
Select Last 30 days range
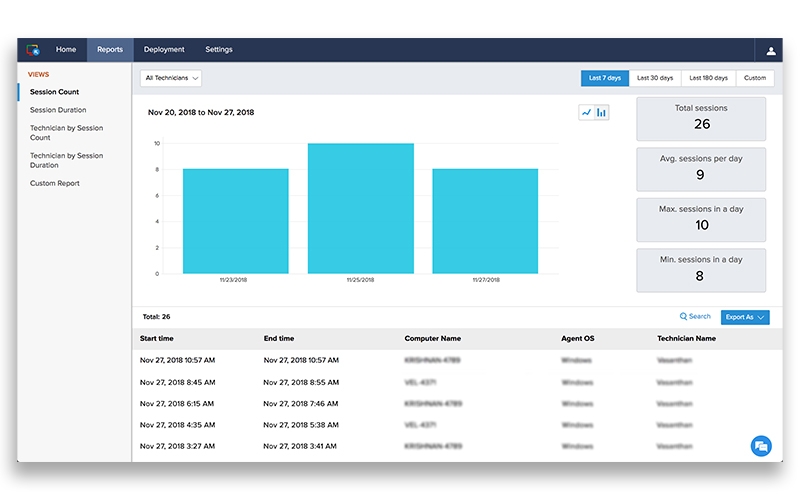click(x=655, y=78)
